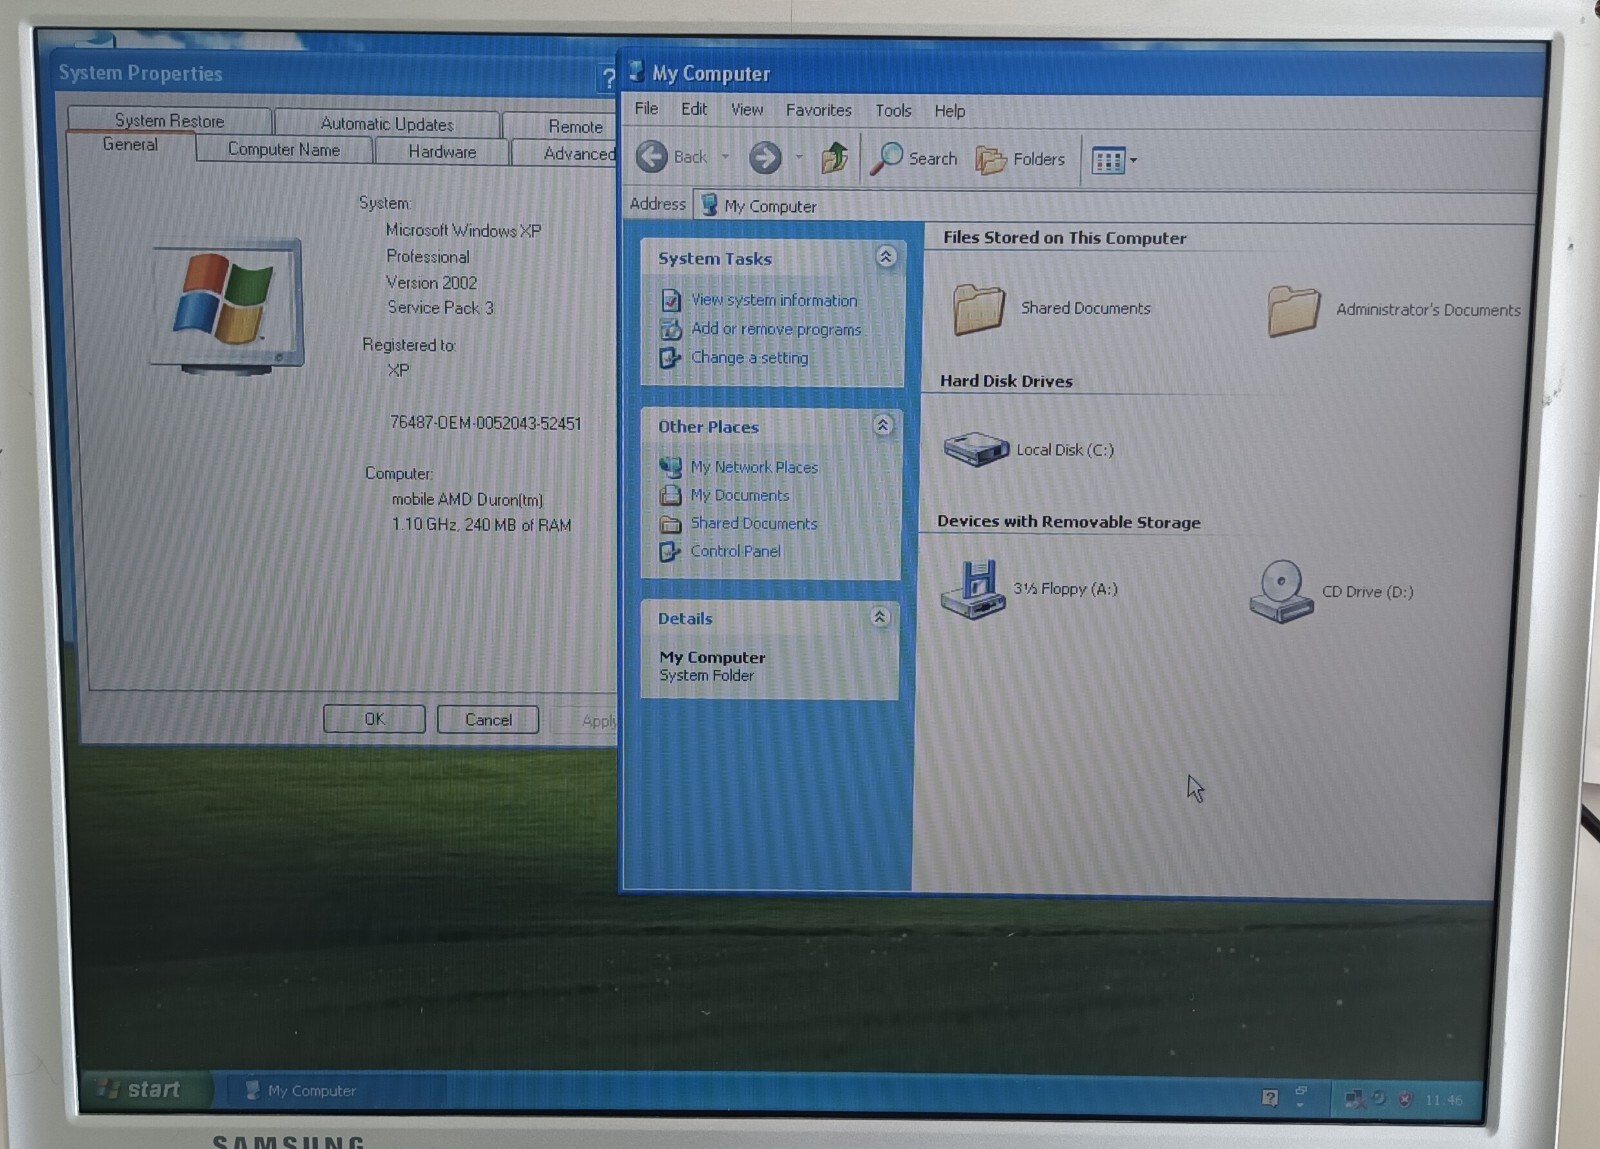
Task: Switch to Computer Name tab
Action: [284, 149]
